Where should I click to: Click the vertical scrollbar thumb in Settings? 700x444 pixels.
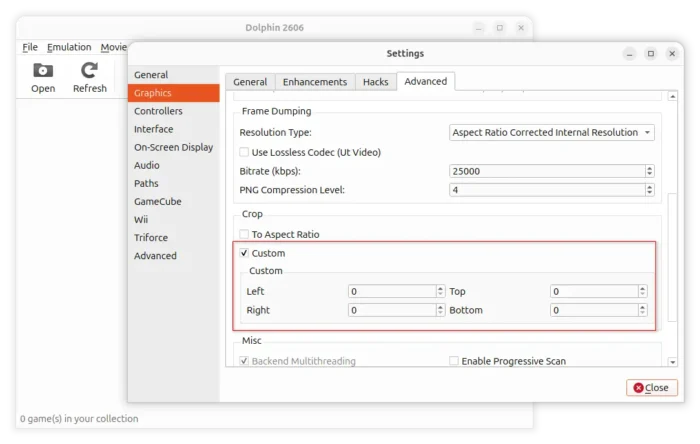pyautogui.click(x=672, y=257)
